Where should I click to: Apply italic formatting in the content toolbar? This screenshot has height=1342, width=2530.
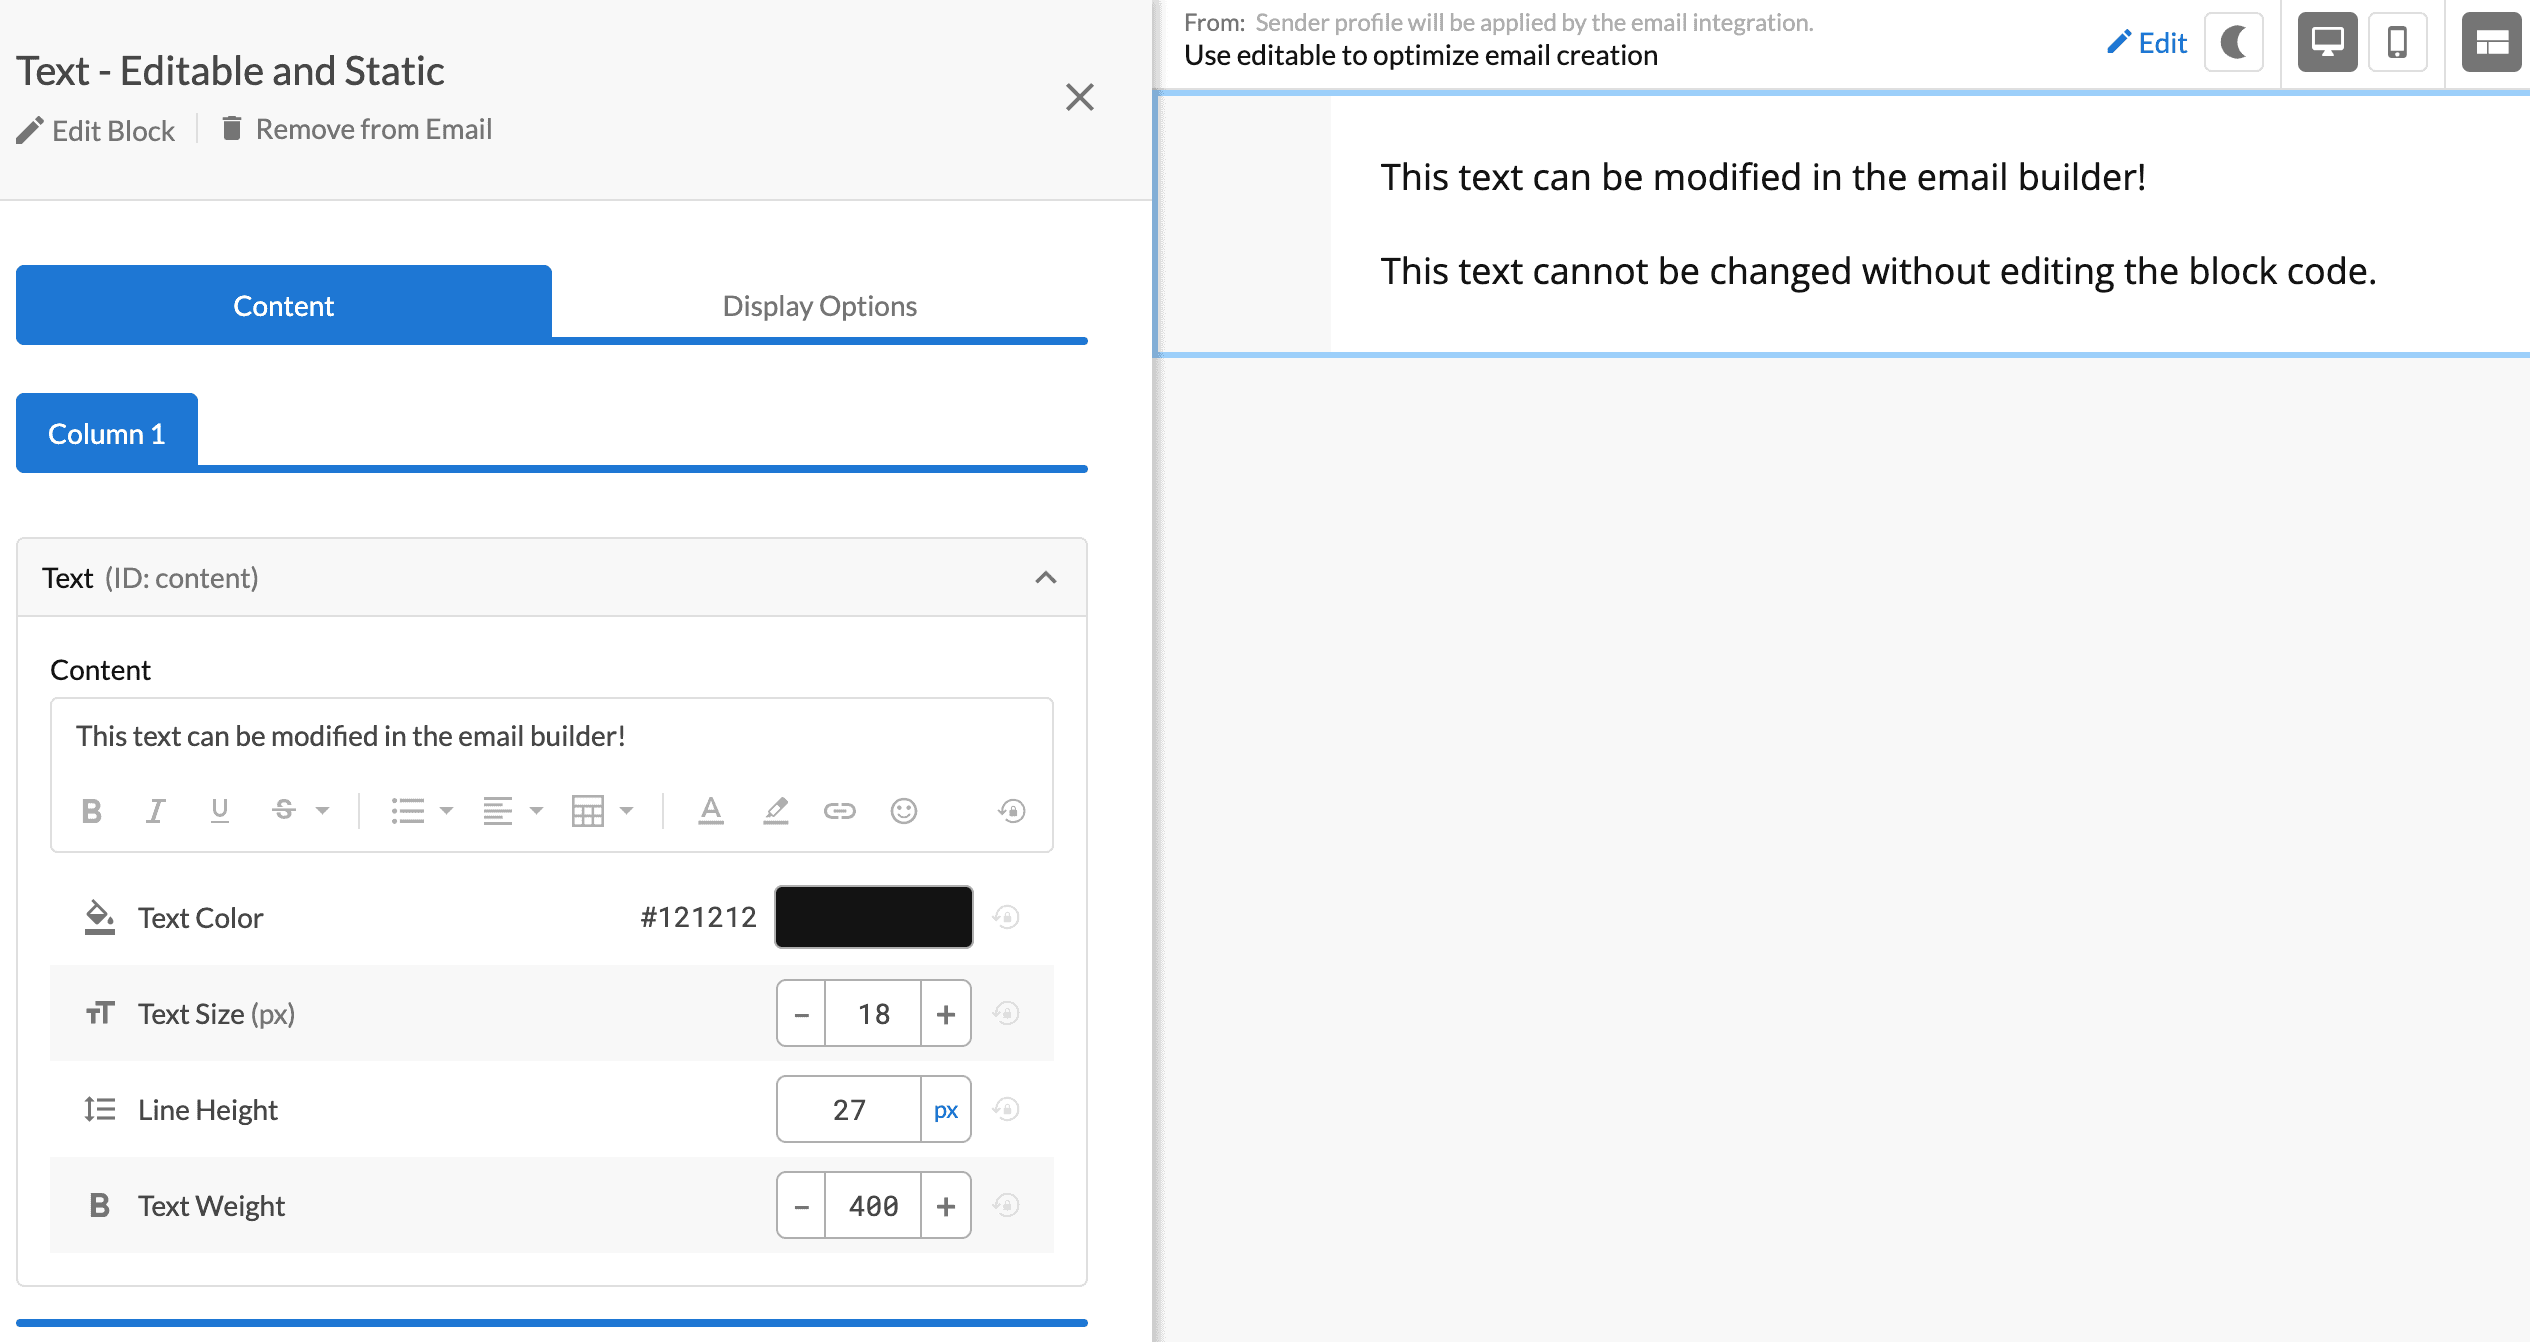tap(155, 811)
